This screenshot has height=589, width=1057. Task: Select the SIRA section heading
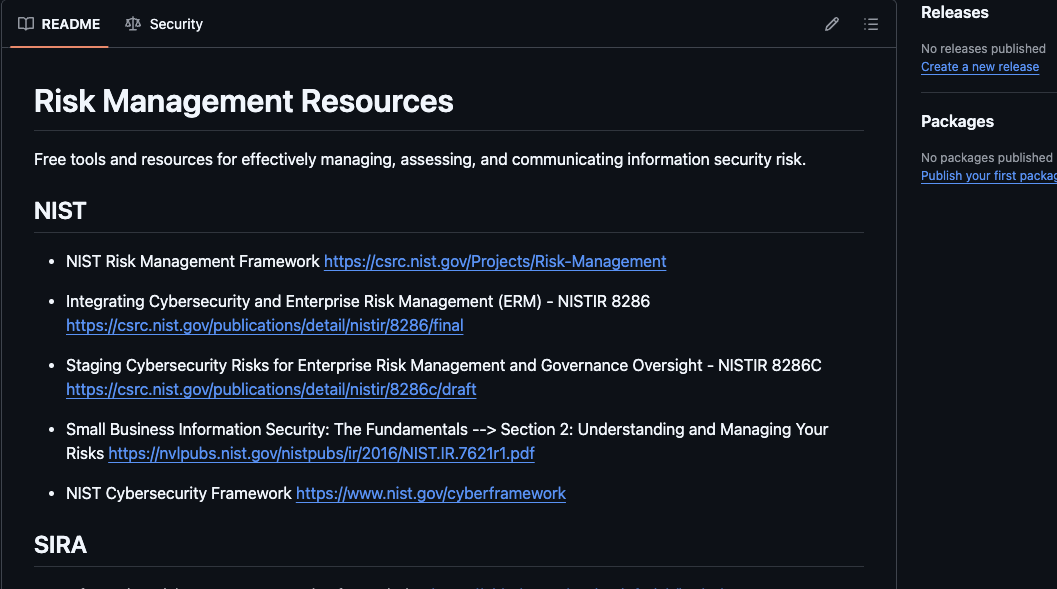(x=60, y=545)
